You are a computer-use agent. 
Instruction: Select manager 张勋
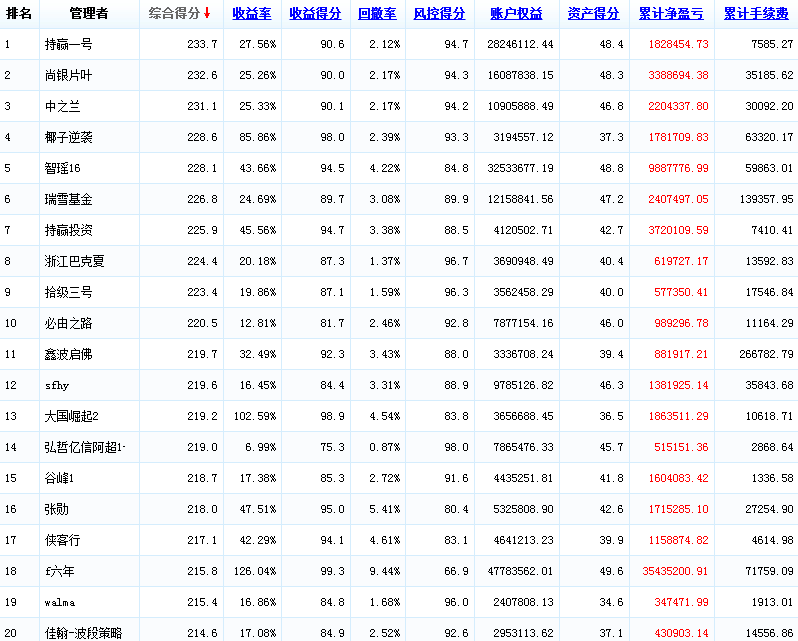[56, 510]
